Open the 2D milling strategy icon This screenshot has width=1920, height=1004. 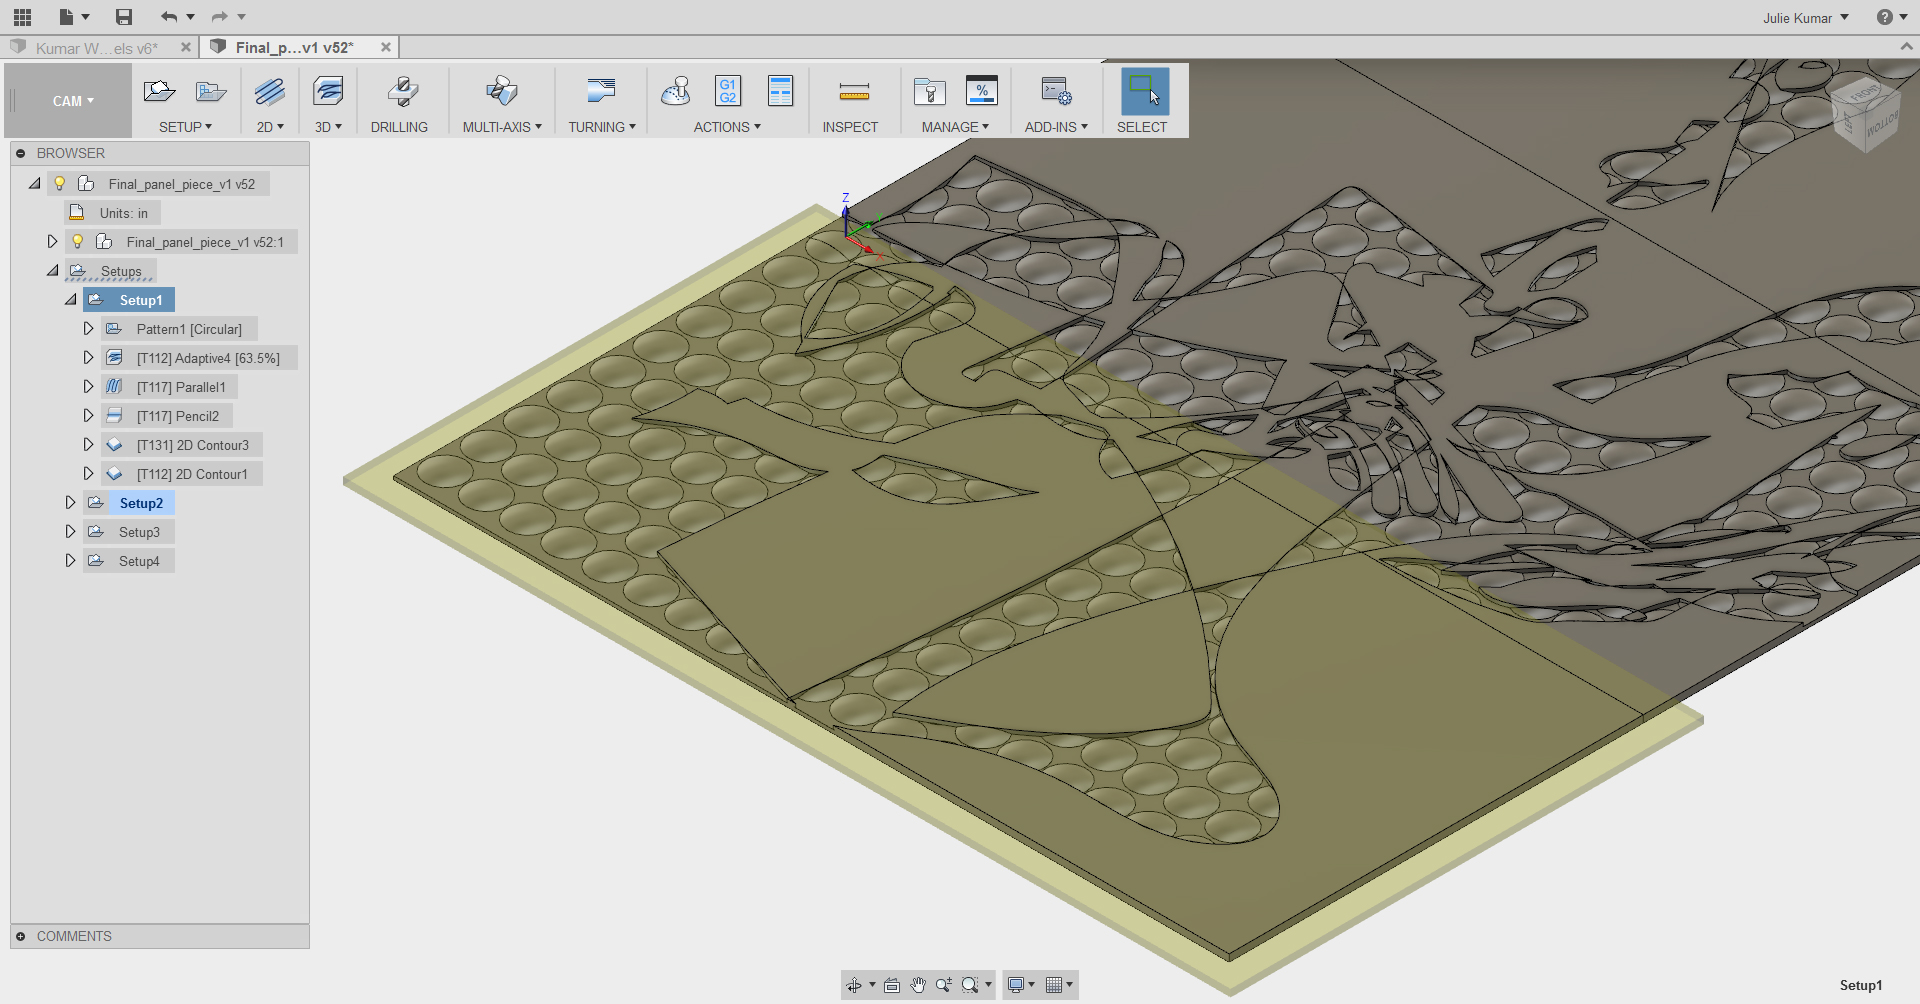point(269,92)
